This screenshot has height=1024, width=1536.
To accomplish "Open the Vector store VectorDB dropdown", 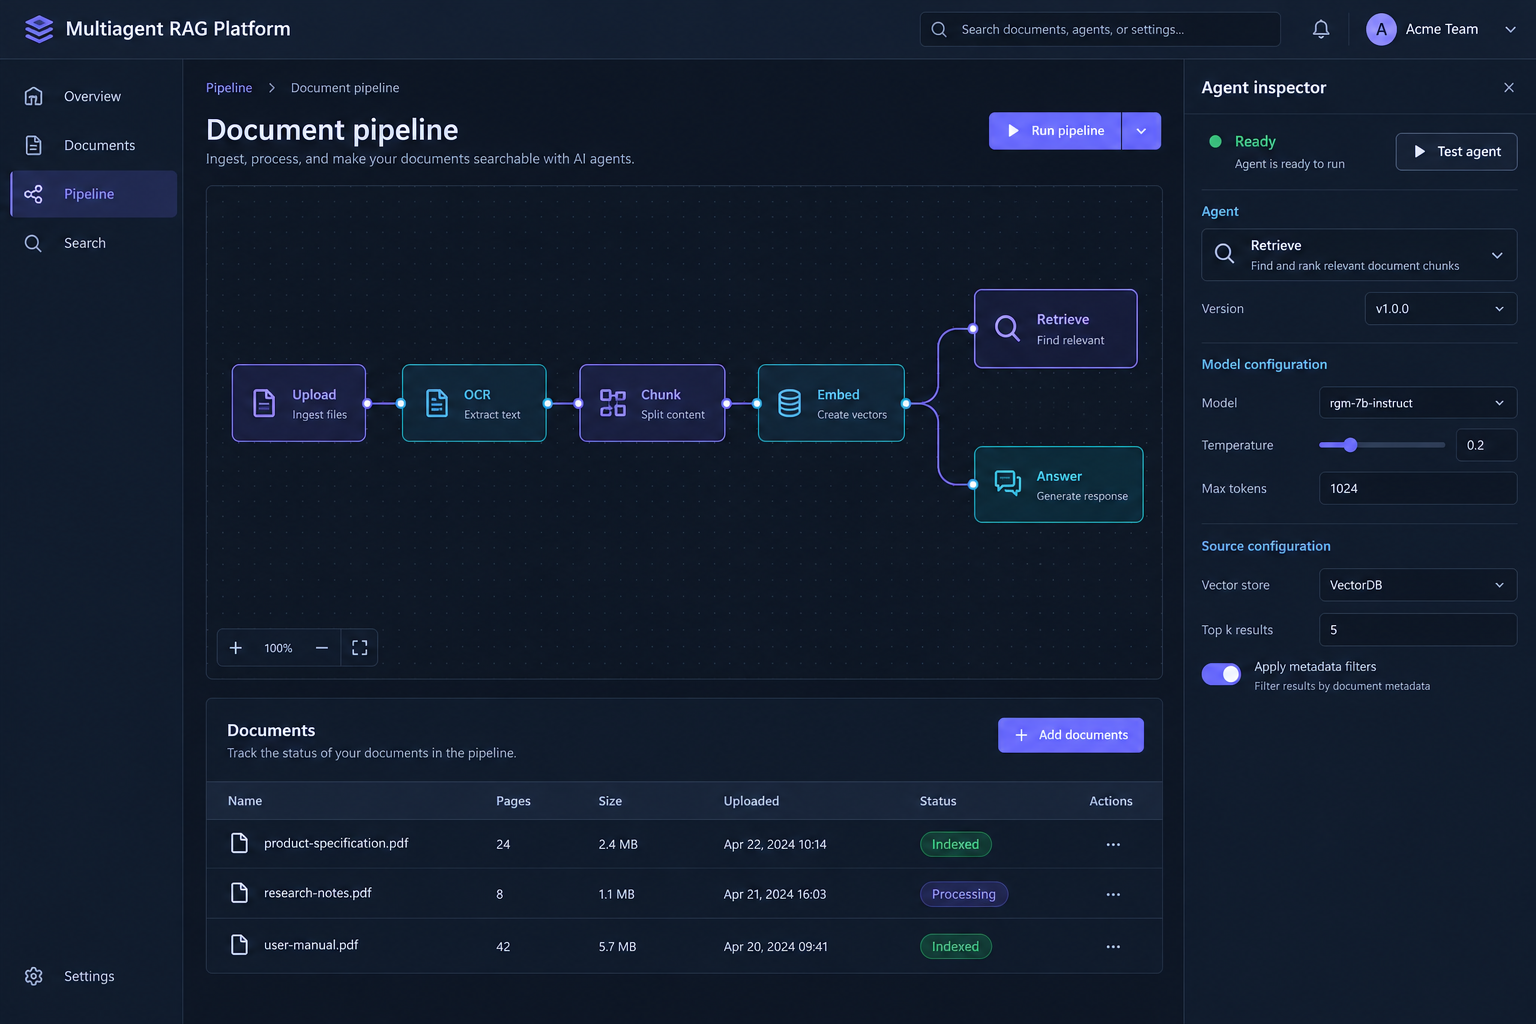I will 1418,585.
